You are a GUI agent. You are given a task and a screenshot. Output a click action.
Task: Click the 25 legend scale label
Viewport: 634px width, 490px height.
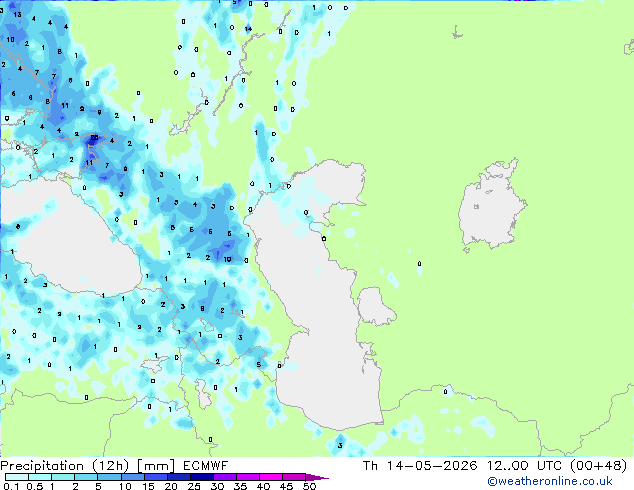point(194,486)
